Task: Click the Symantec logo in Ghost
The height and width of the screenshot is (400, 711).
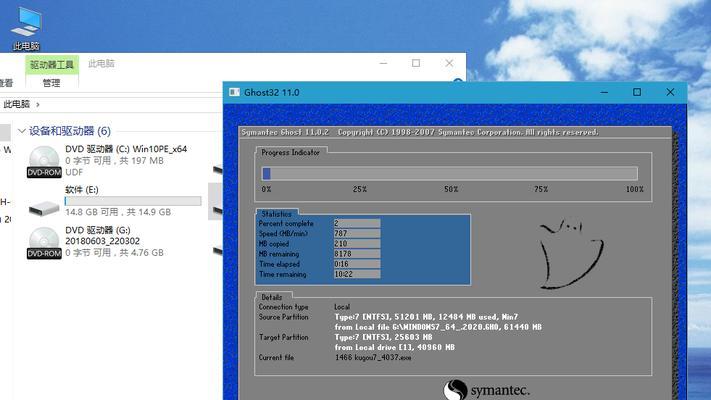Action: [x=487, y=390]
